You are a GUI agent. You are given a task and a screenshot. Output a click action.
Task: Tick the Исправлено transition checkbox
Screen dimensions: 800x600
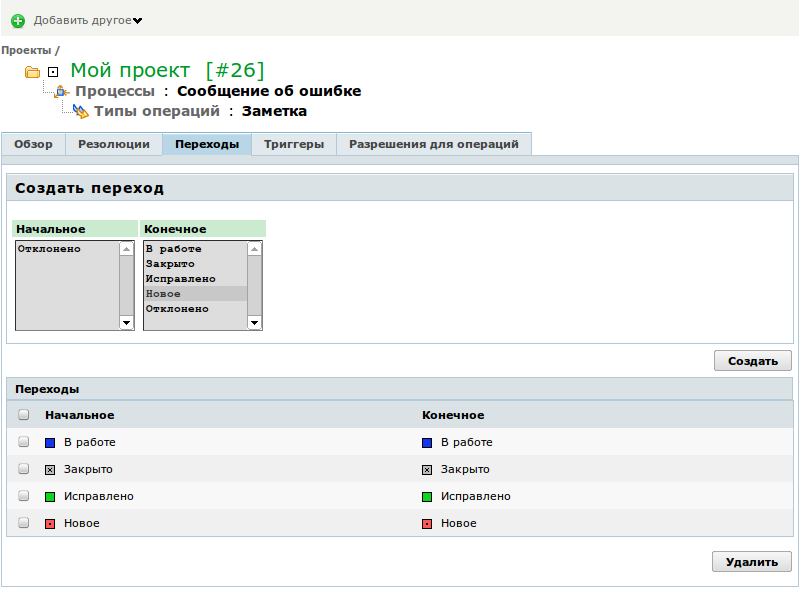[x=24, y=496]
